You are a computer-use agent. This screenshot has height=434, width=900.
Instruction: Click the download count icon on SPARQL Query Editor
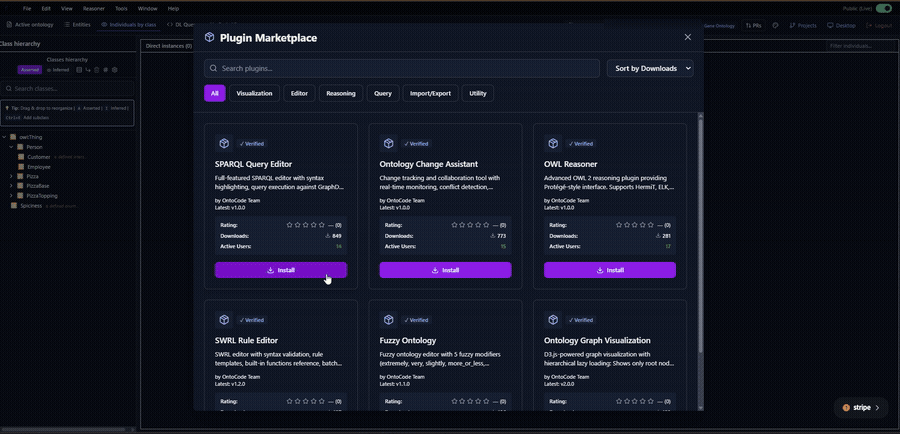click(x=328, y=236)
